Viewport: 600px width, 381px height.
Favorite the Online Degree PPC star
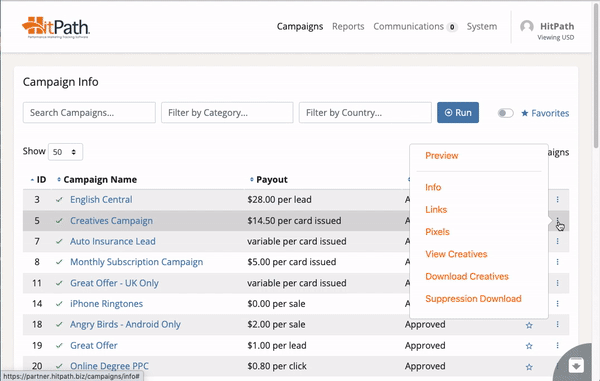(x=529, y=367)
